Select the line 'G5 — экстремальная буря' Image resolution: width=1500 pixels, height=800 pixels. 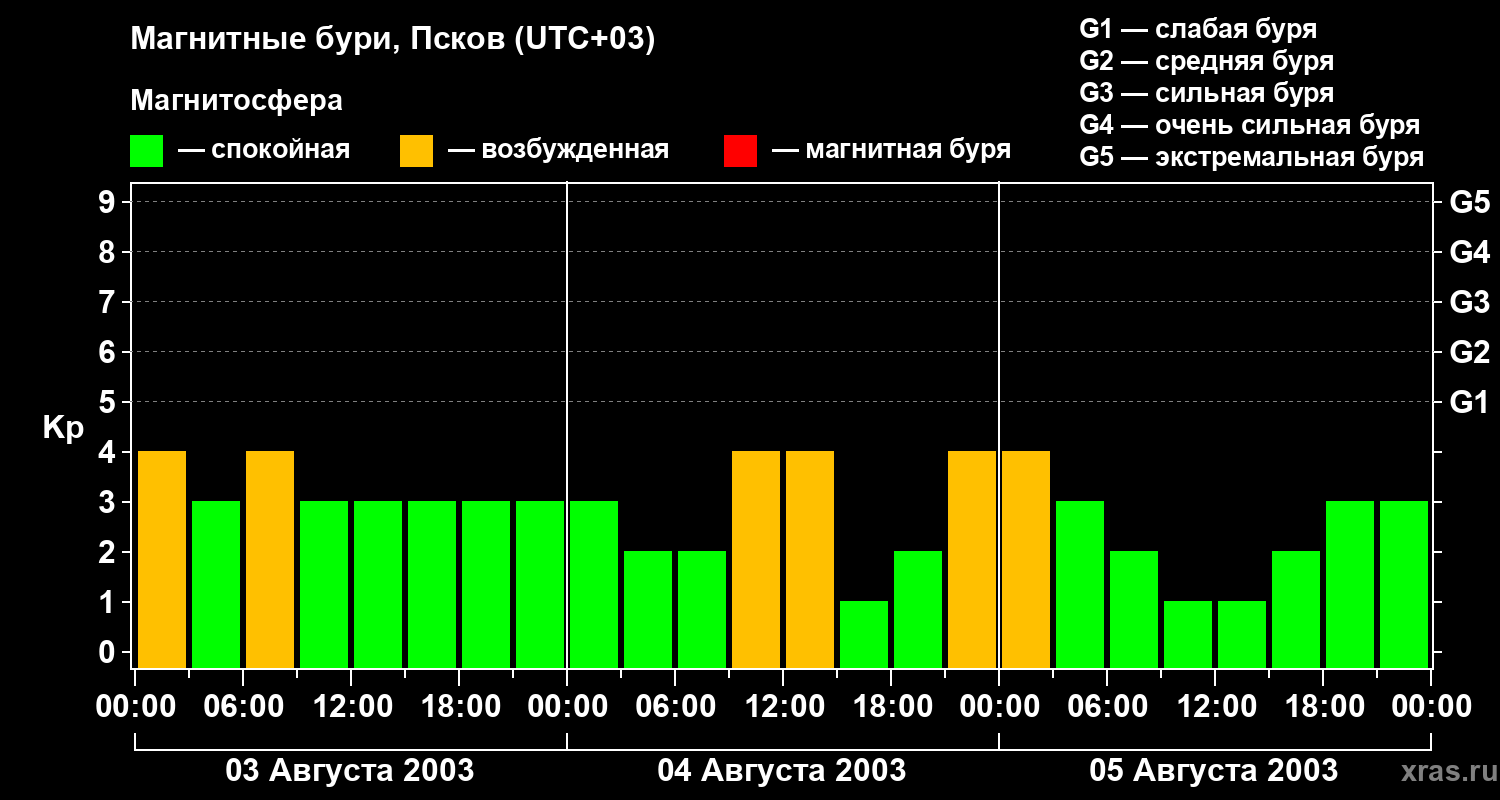pyautogui.click(x=1252, y=157)
